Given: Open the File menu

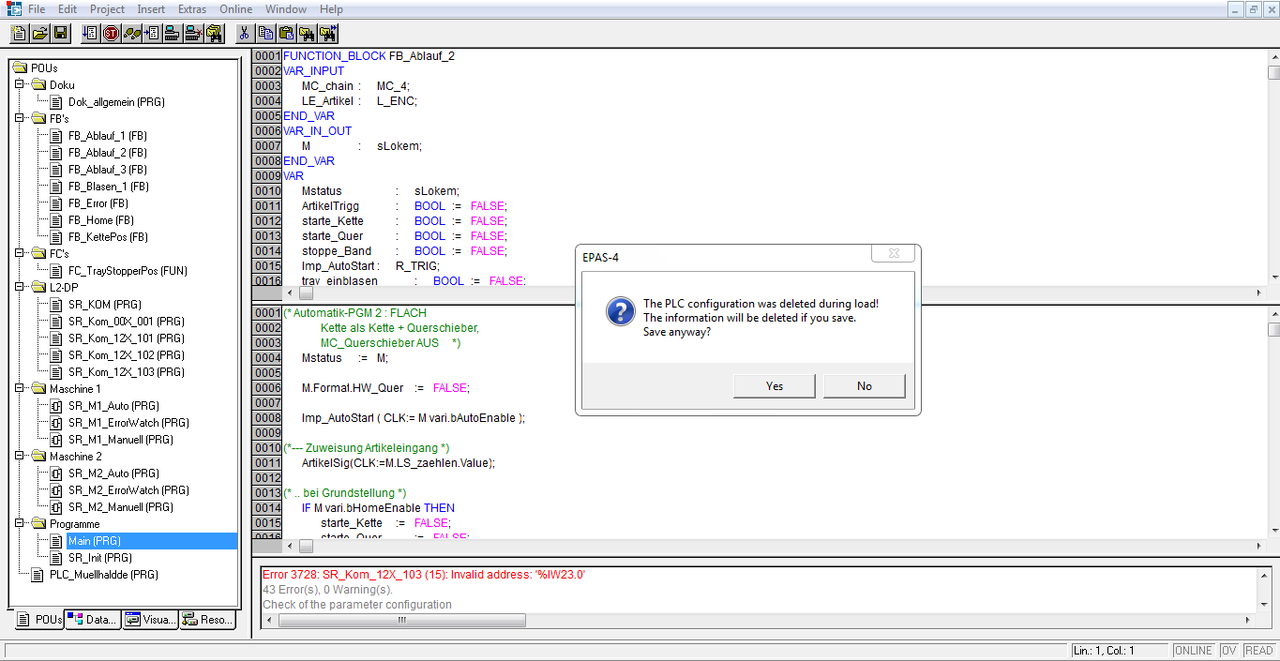Looking at the screenshot, I should [x=37, y=9].
